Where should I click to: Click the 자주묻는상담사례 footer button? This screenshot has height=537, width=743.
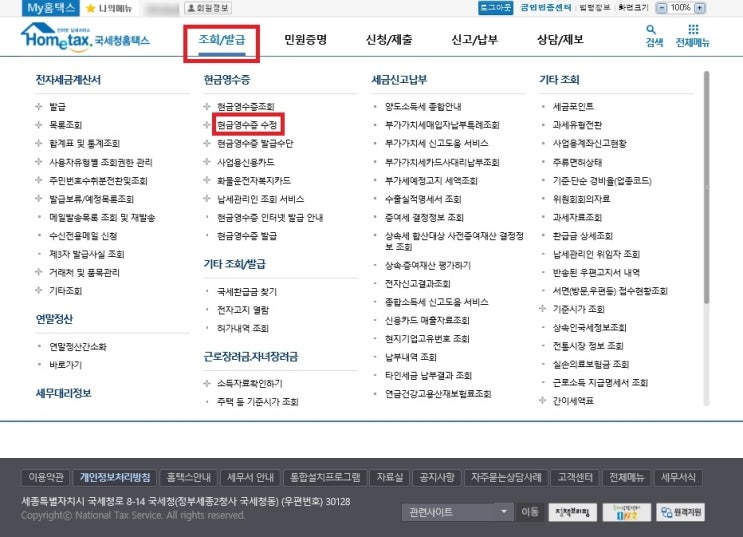click(x=506, y=477)
